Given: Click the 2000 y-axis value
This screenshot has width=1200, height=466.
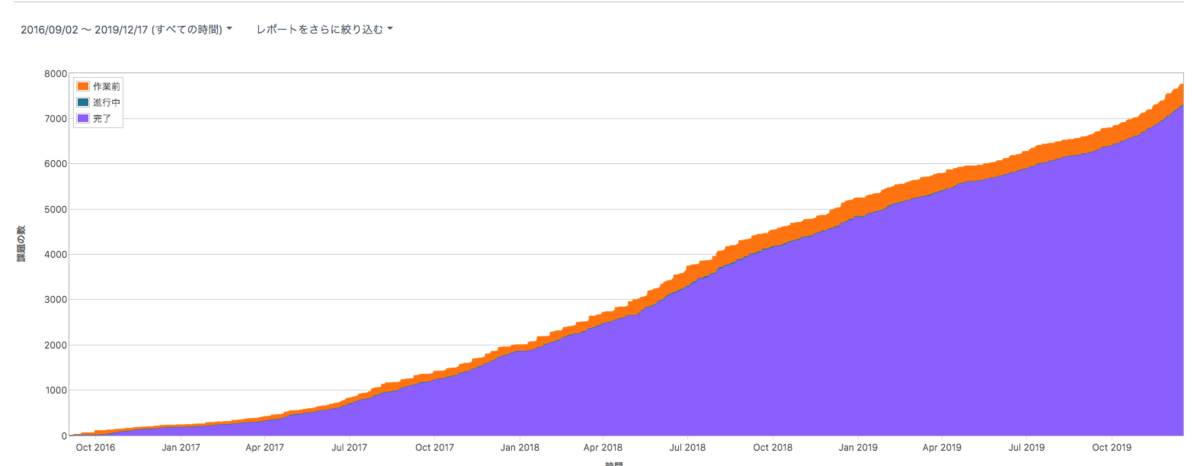Looking at the screenshot, I should click(x=55, y=345).
